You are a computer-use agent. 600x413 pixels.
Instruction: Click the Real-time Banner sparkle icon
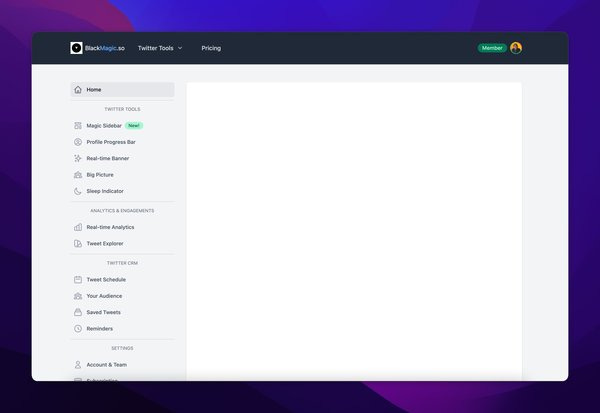pyautogui.click(x=78, y=158)
